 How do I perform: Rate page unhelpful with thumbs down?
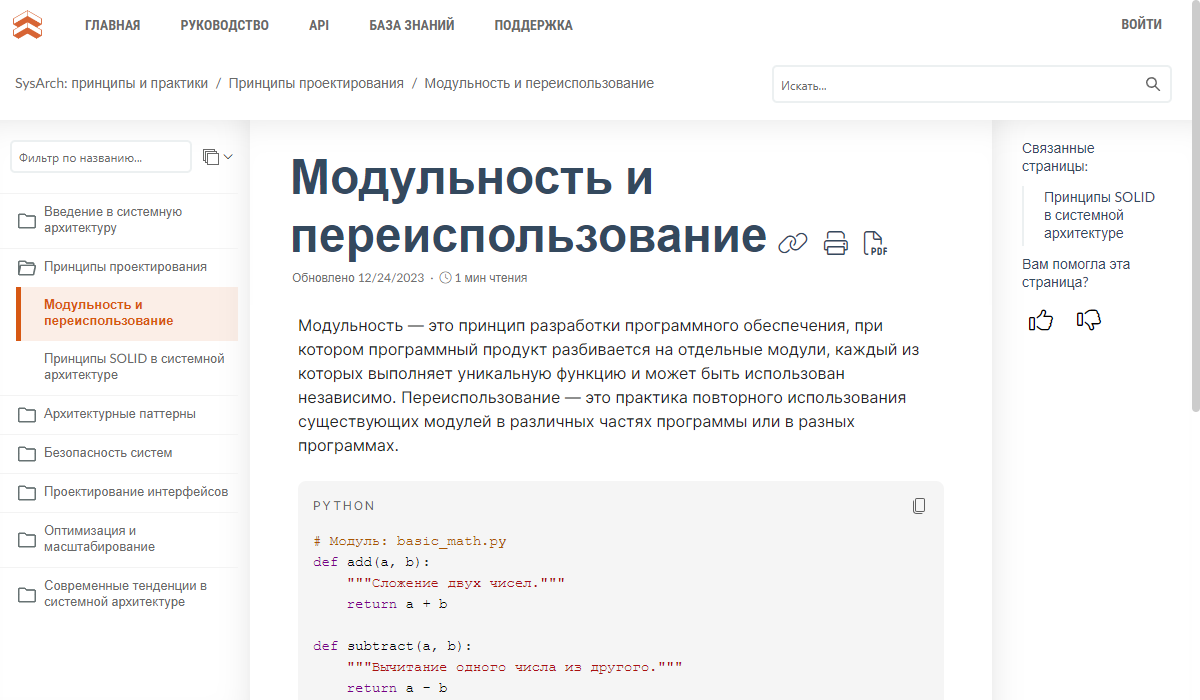pos(1088,321)
